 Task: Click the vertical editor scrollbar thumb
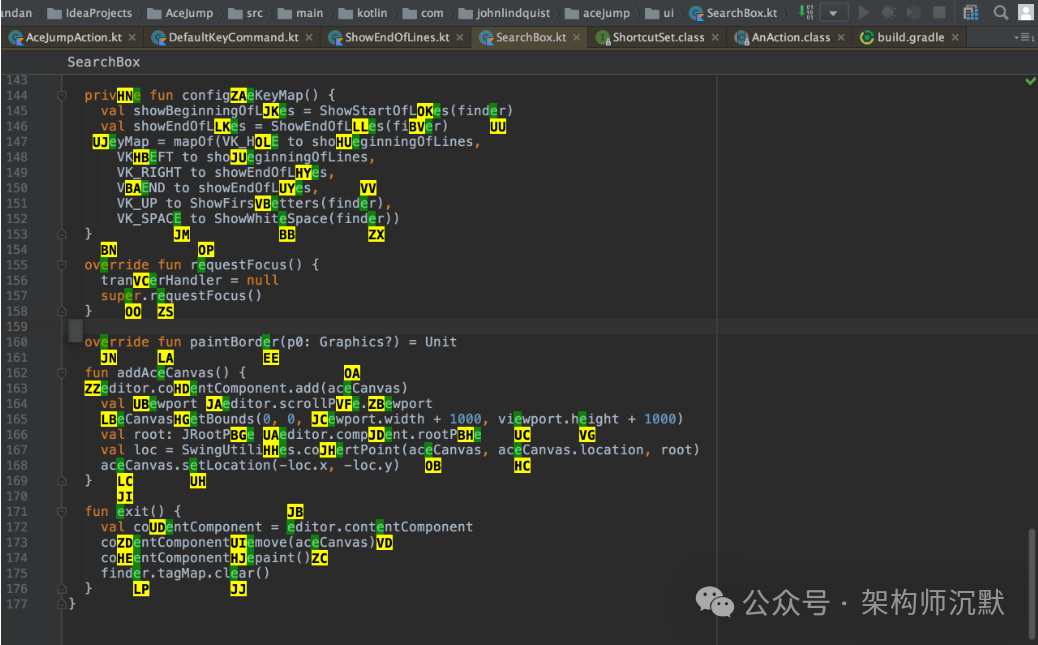(1033, 583)
